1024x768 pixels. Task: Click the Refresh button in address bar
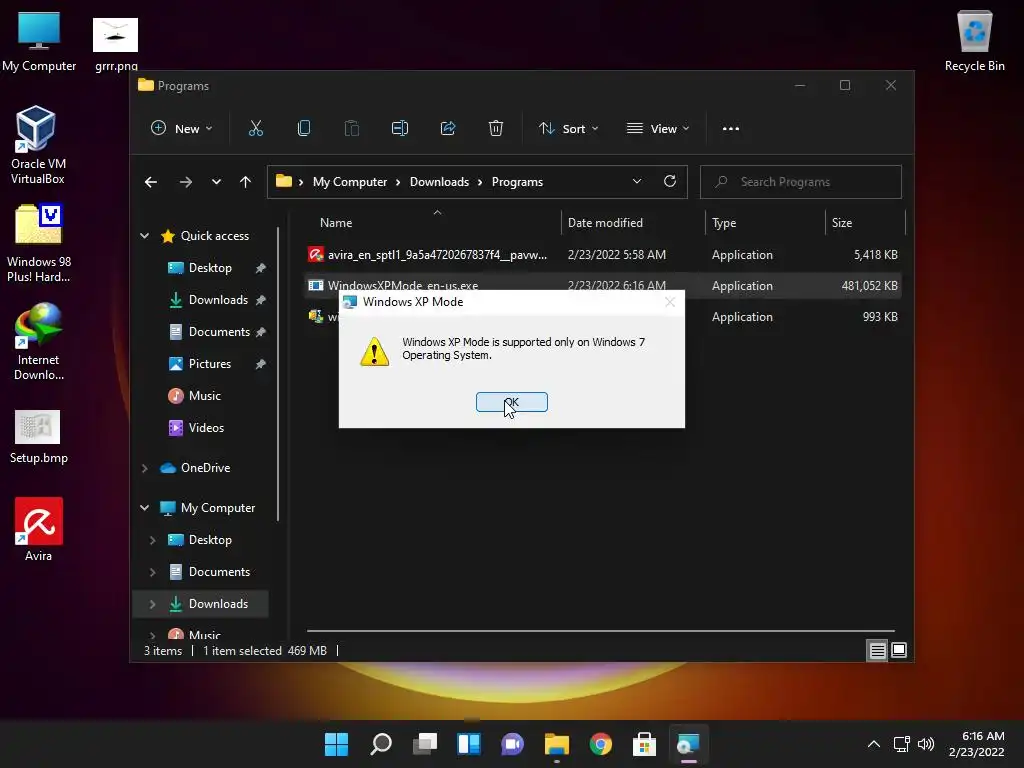click(x=670, y=182)
